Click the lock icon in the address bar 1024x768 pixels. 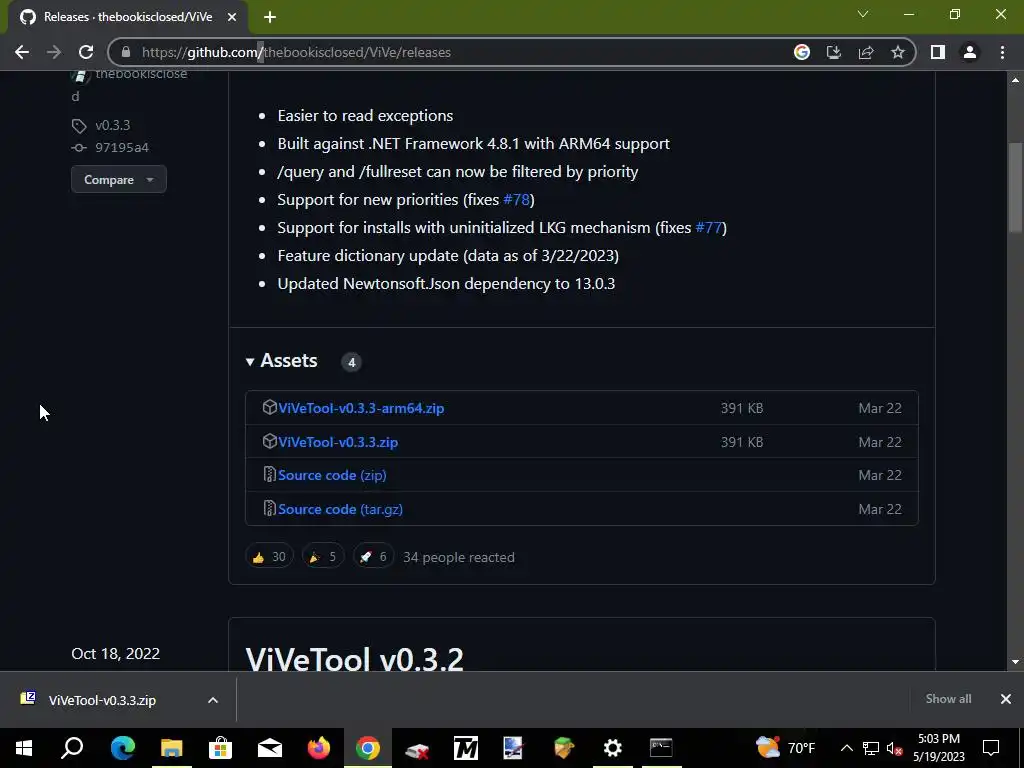[x=126, y=52]
